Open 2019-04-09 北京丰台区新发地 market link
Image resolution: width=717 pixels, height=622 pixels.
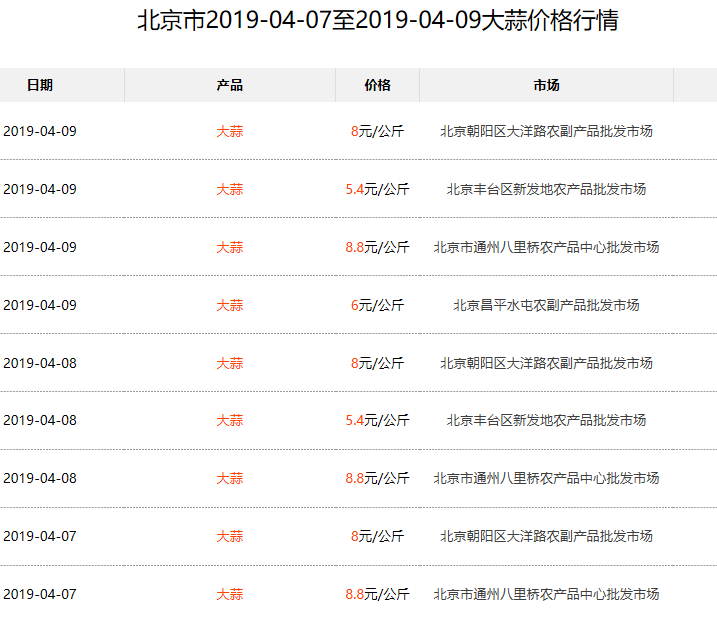[546, 189]
